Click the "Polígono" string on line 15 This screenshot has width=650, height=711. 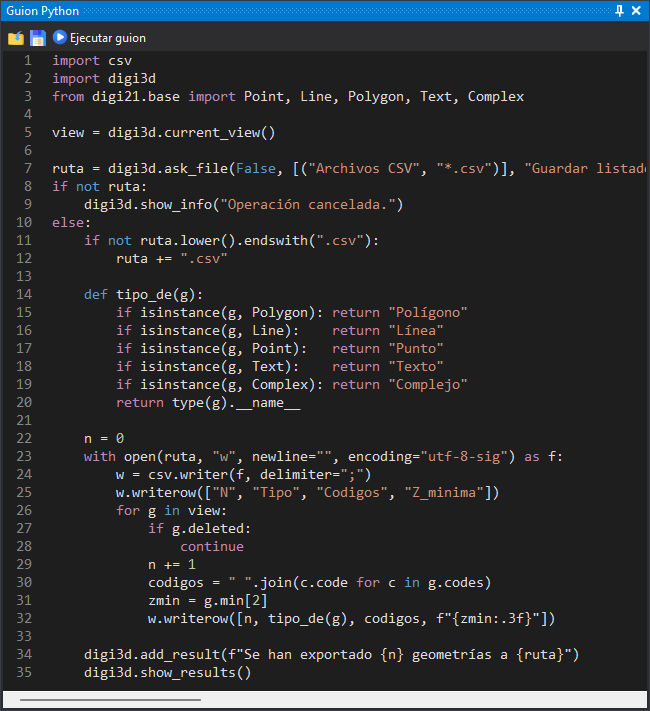(x=428, y=312)
